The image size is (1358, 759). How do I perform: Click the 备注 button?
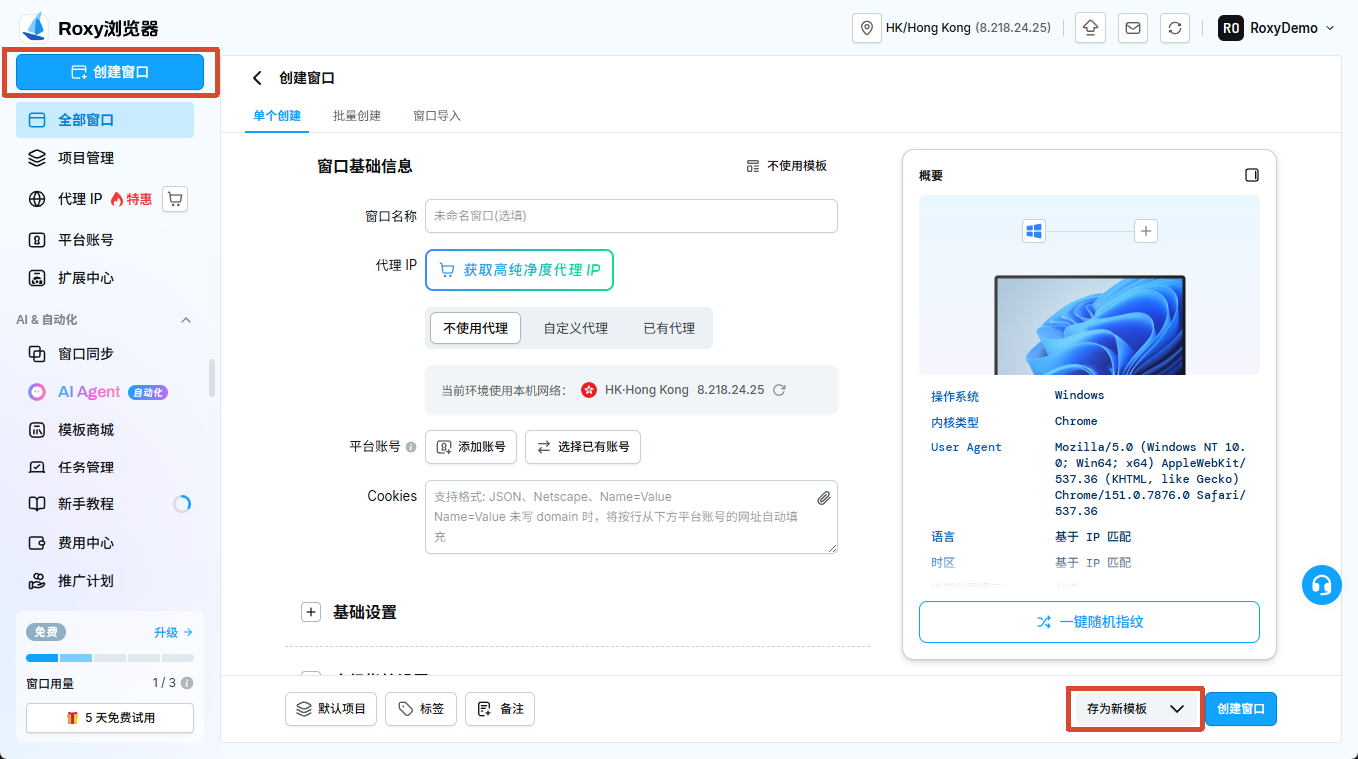[x=500, y=709]
